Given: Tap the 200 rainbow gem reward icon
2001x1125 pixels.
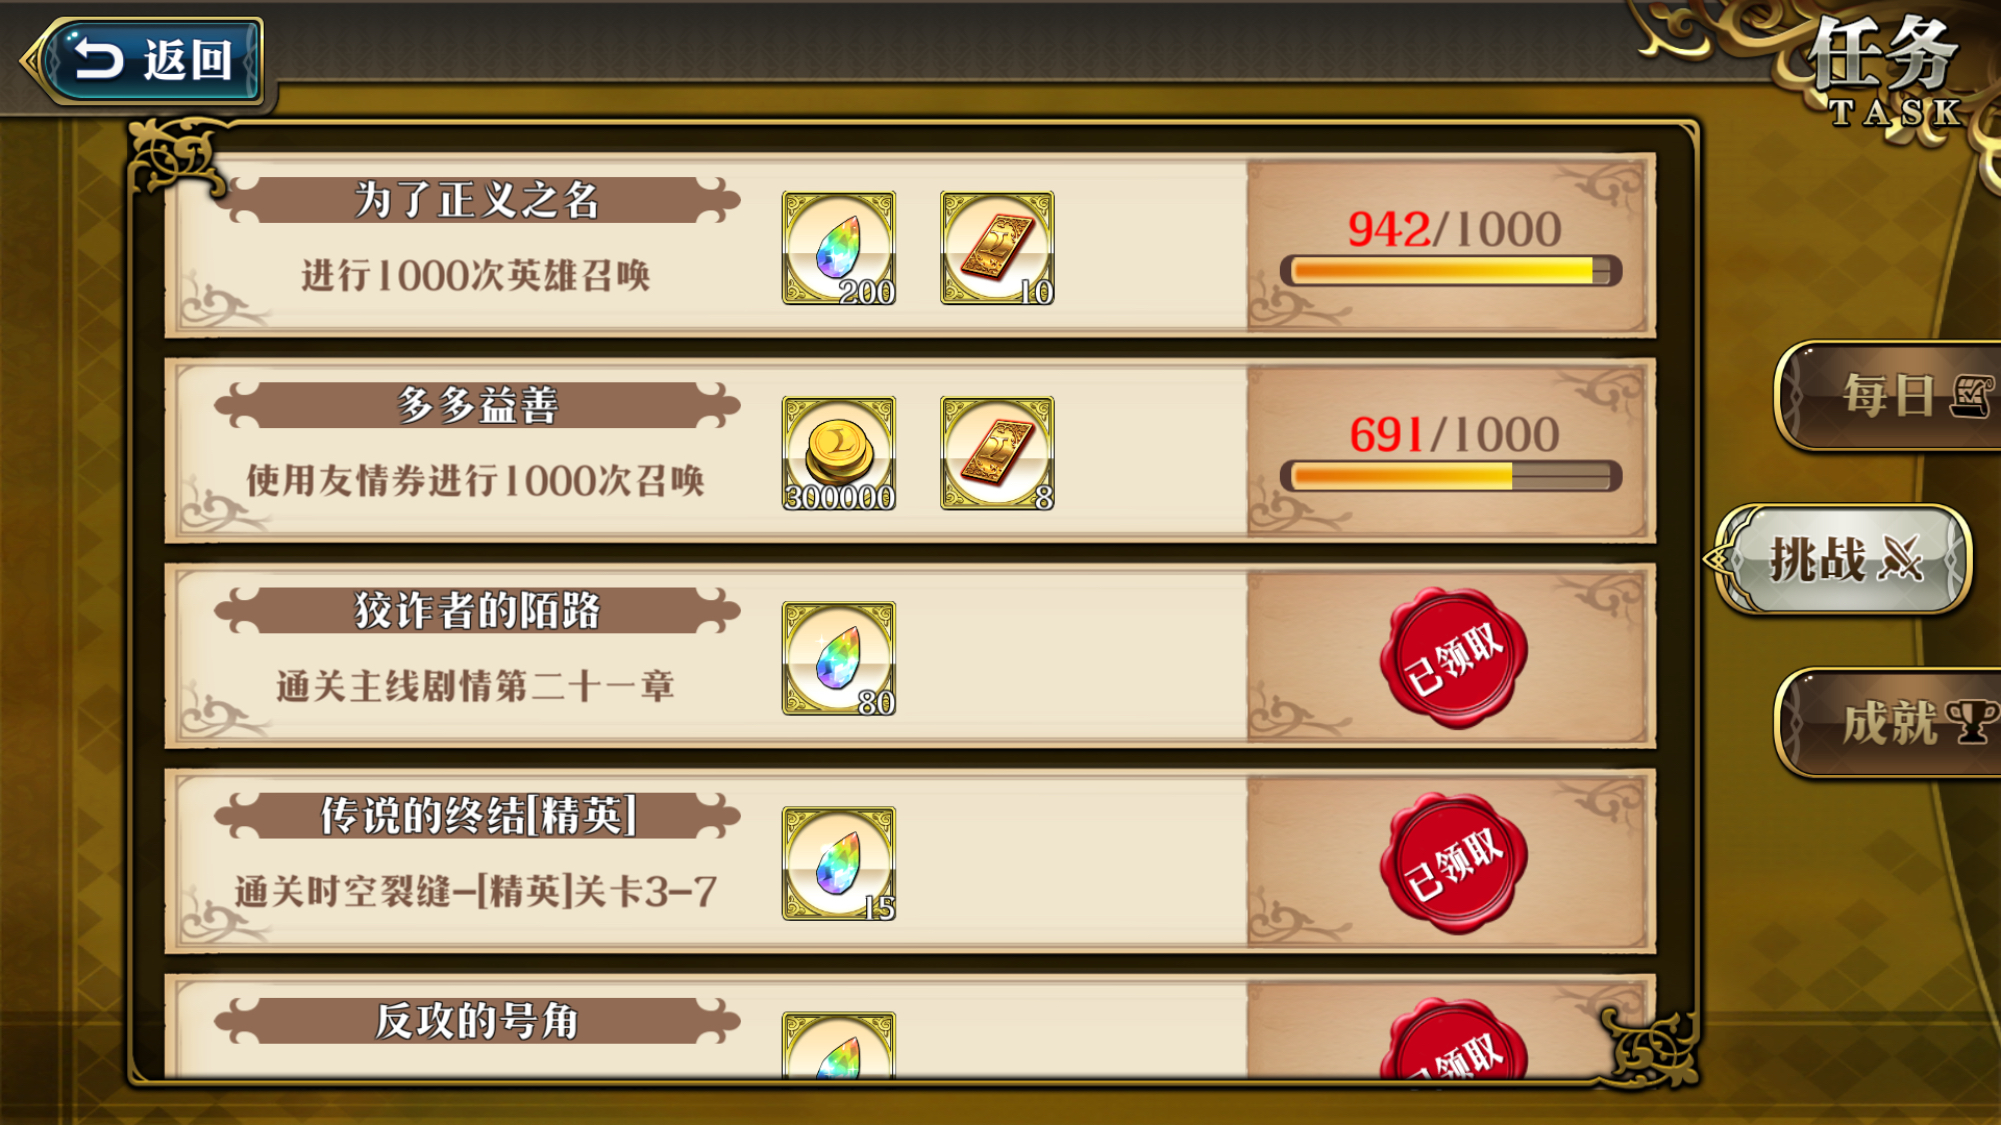Looking at the screenshot, I should [x=838, y=248].
